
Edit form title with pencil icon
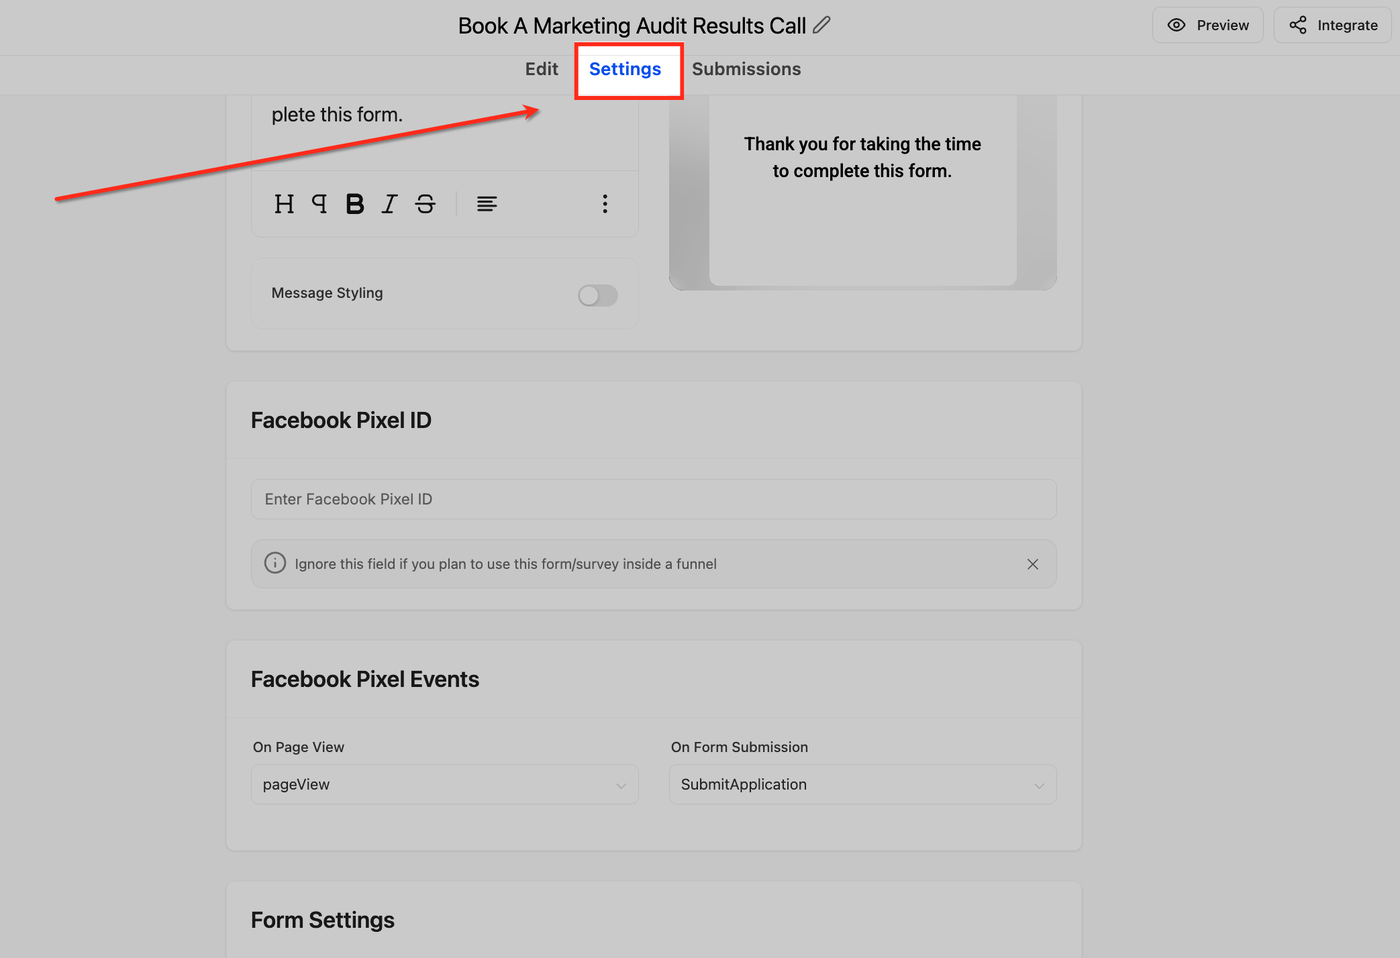[x=821, y=25]
